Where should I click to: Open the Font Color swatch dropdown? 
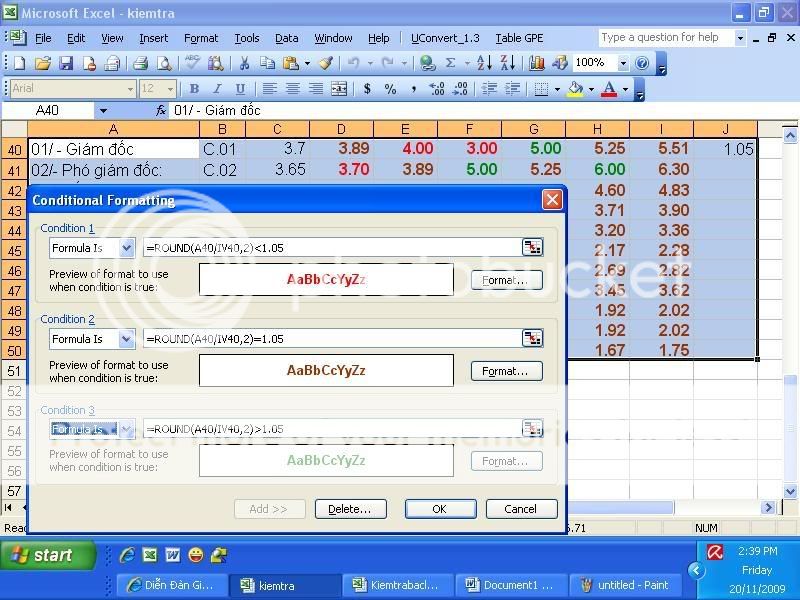pos(625,89)
